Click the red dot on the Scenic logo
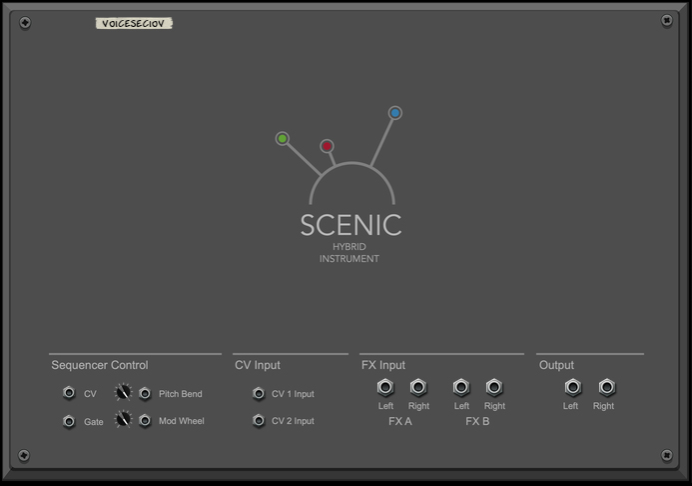692x486 pixels. [327, 146]
